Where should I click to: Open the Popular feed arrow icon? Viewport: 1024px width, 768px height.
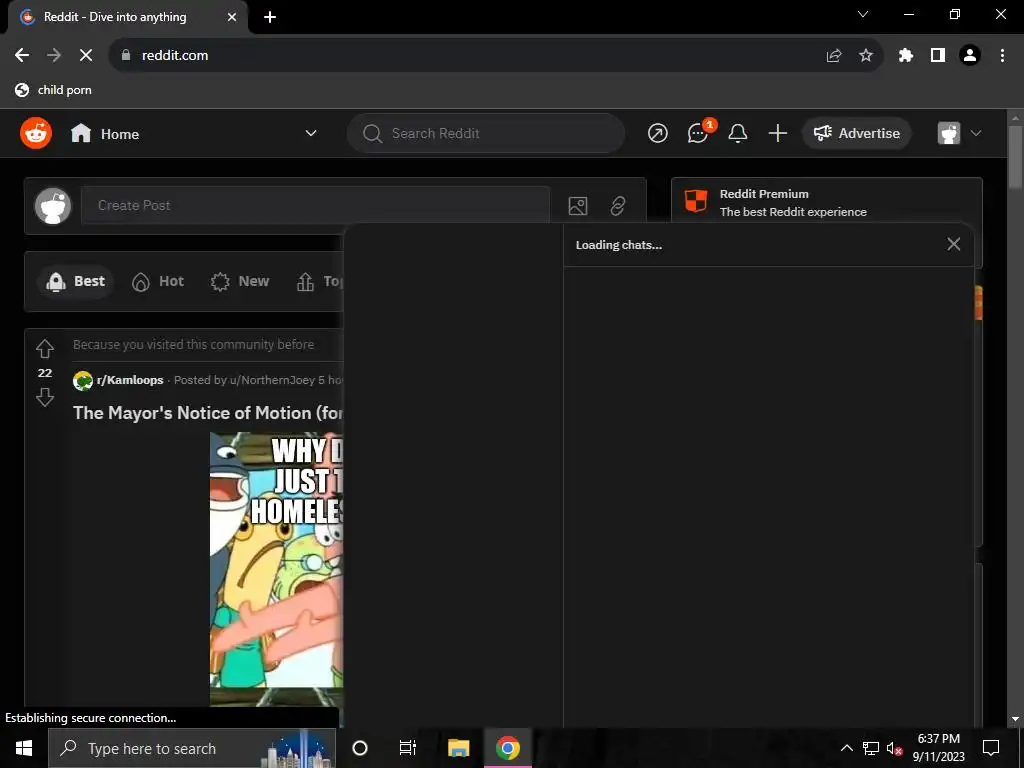(657, 133)
